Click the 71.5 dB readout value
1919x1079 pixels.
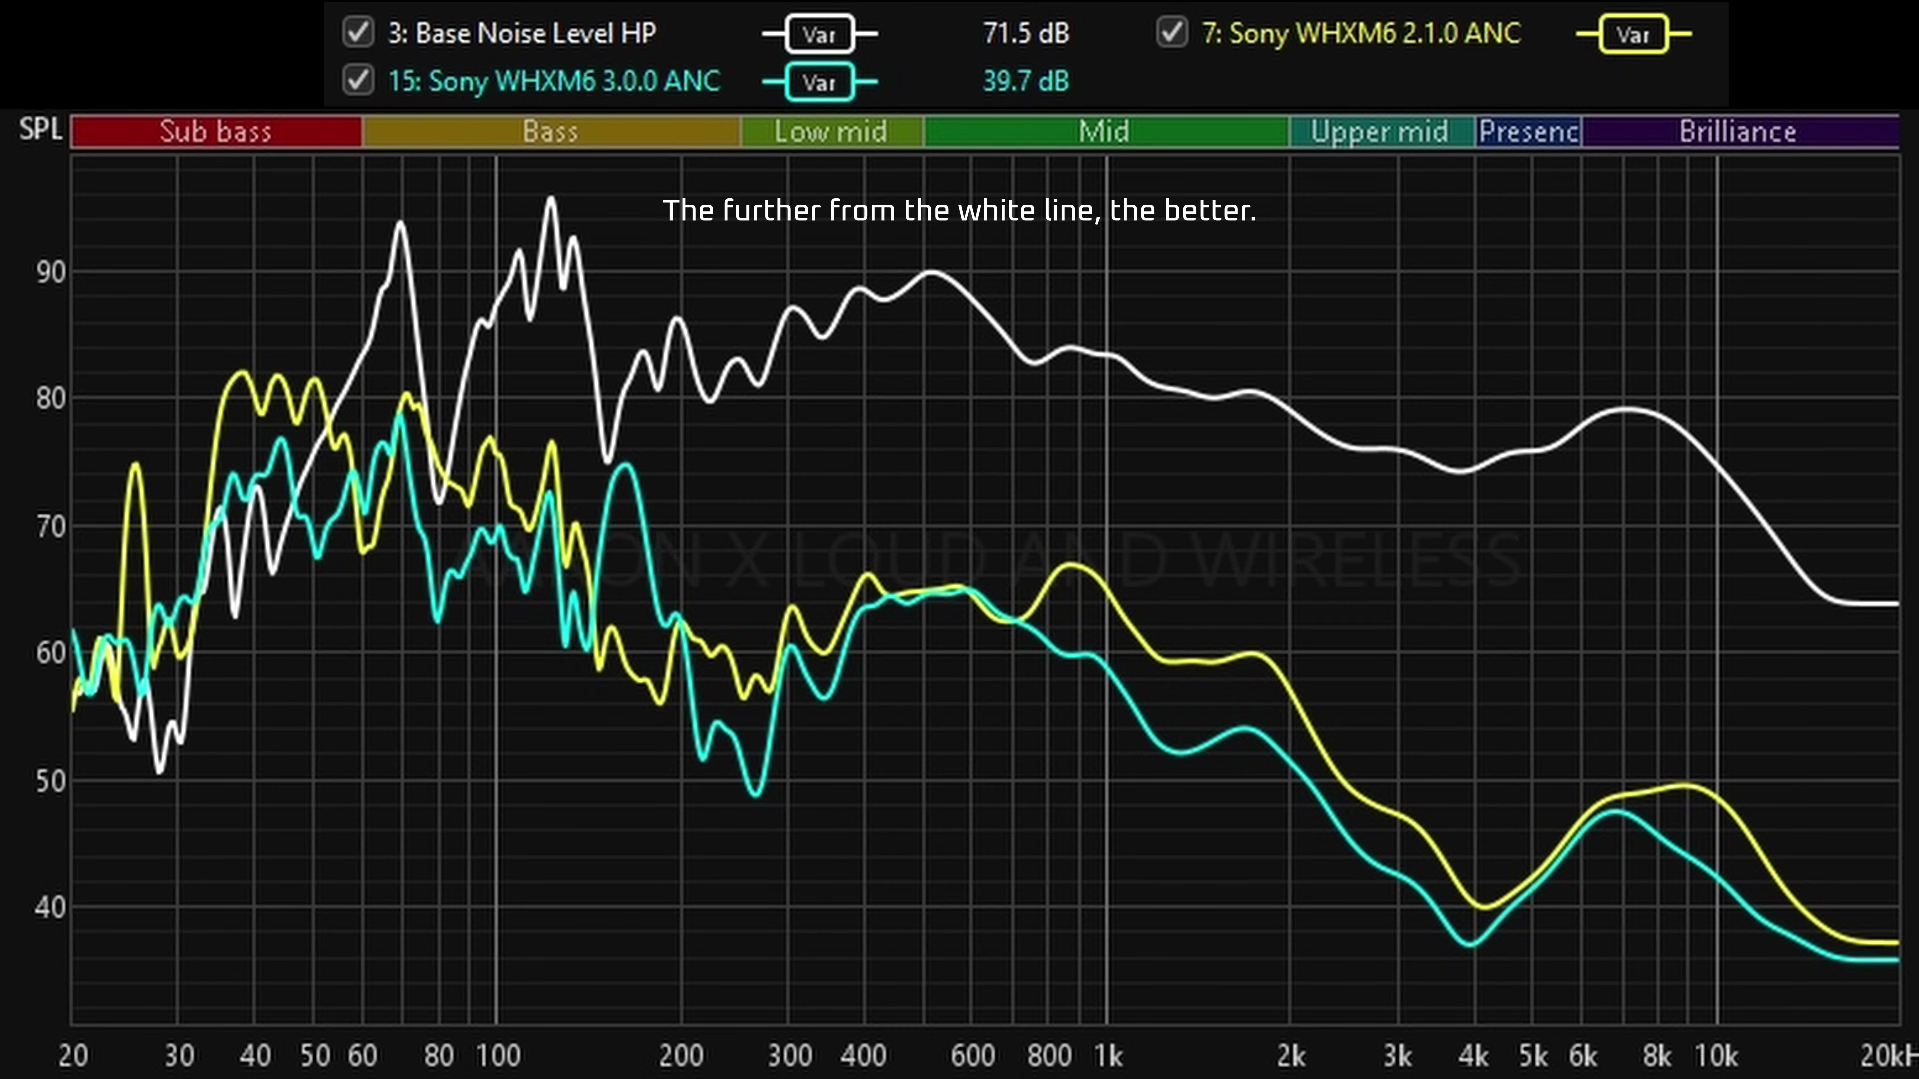1026,33
